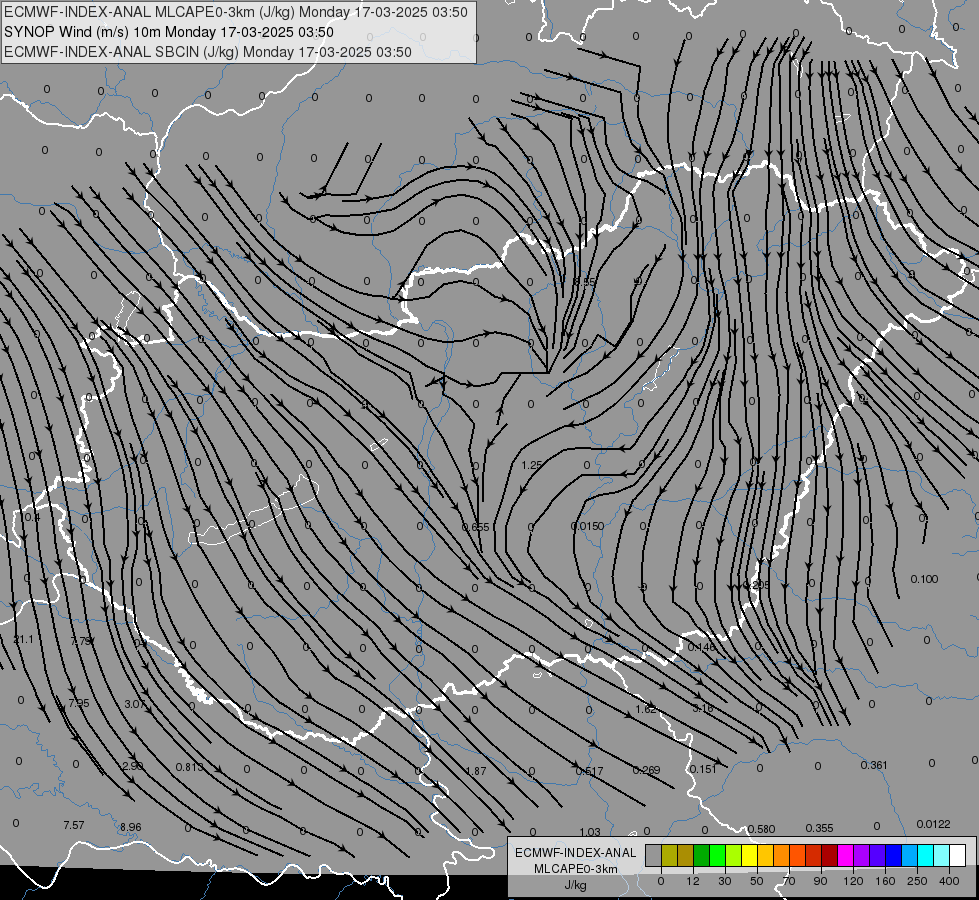Click the map value 0.361

[873, 765]
